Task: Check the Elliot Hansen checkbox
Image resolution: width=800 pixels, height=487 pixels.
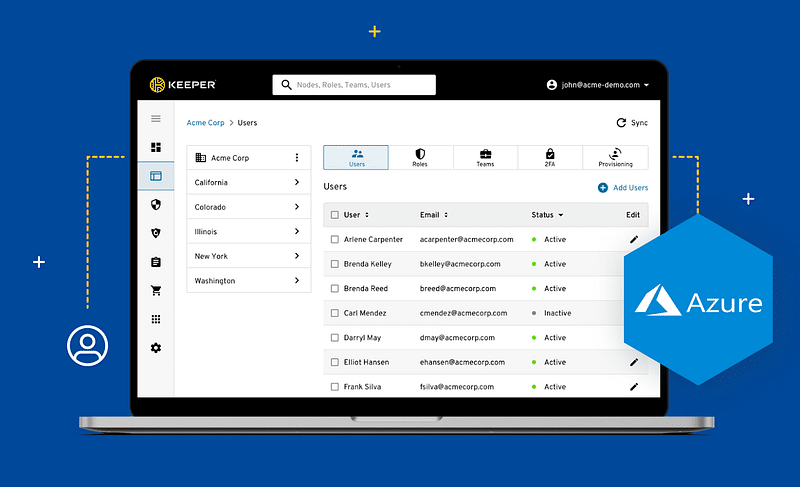Action: (335, 362)
